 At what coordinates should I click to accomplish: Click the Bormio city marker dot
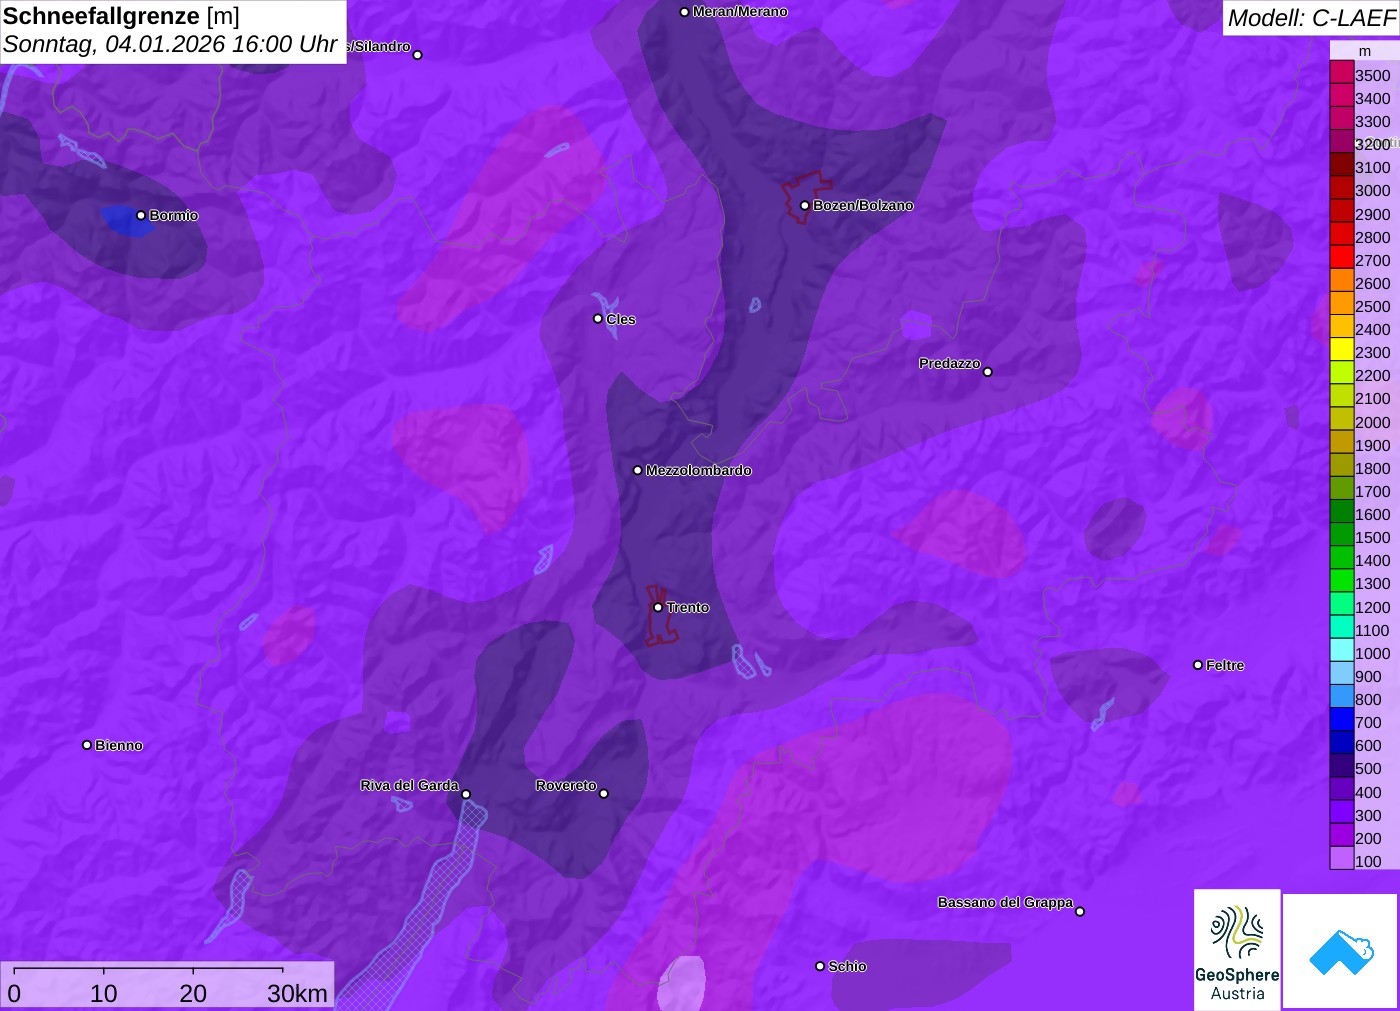click(141, 215)
